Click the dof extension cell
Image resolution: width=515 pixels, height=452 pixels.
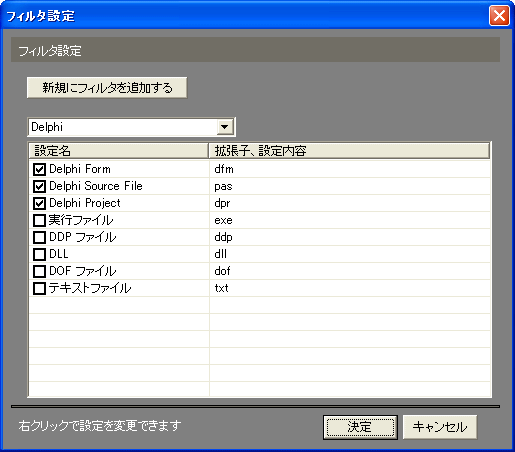(350, 271)
